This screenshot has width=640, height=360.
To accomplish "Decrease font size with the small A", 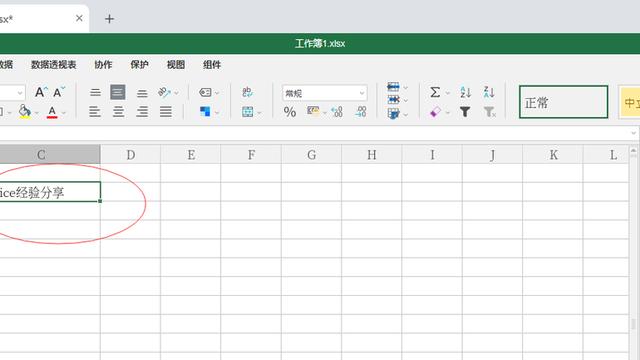I will pyautogui.click(x=59, y=92).
